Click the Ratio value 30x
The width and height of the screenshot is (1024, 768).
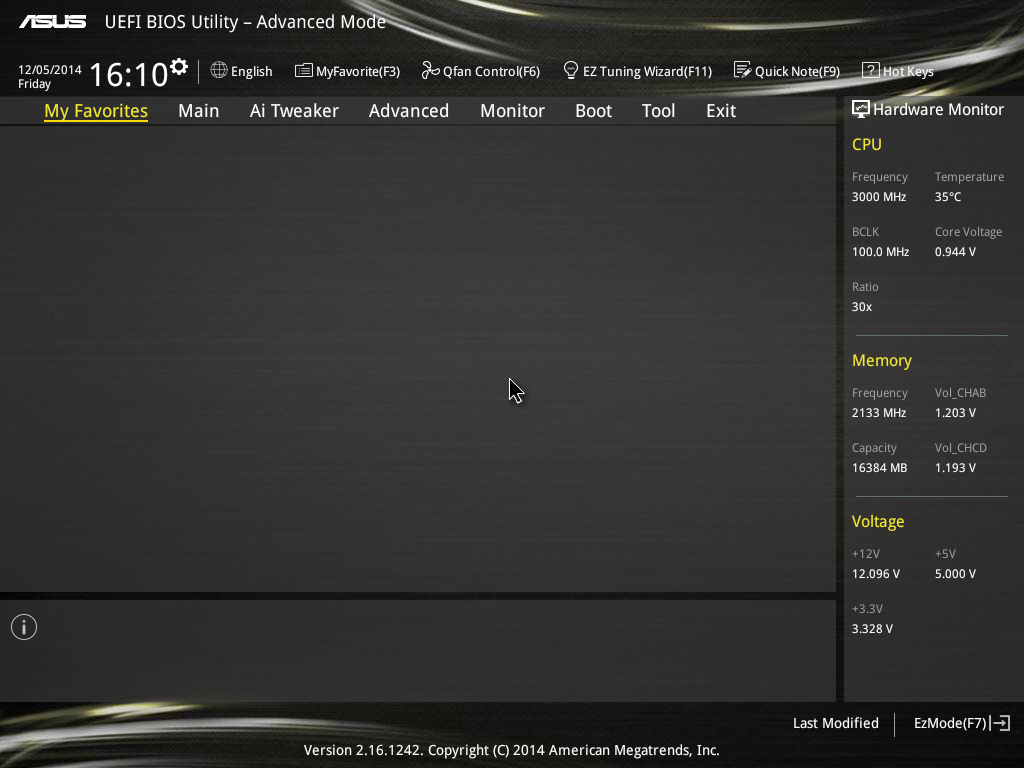pyautogui.click(x=862, y=306)
